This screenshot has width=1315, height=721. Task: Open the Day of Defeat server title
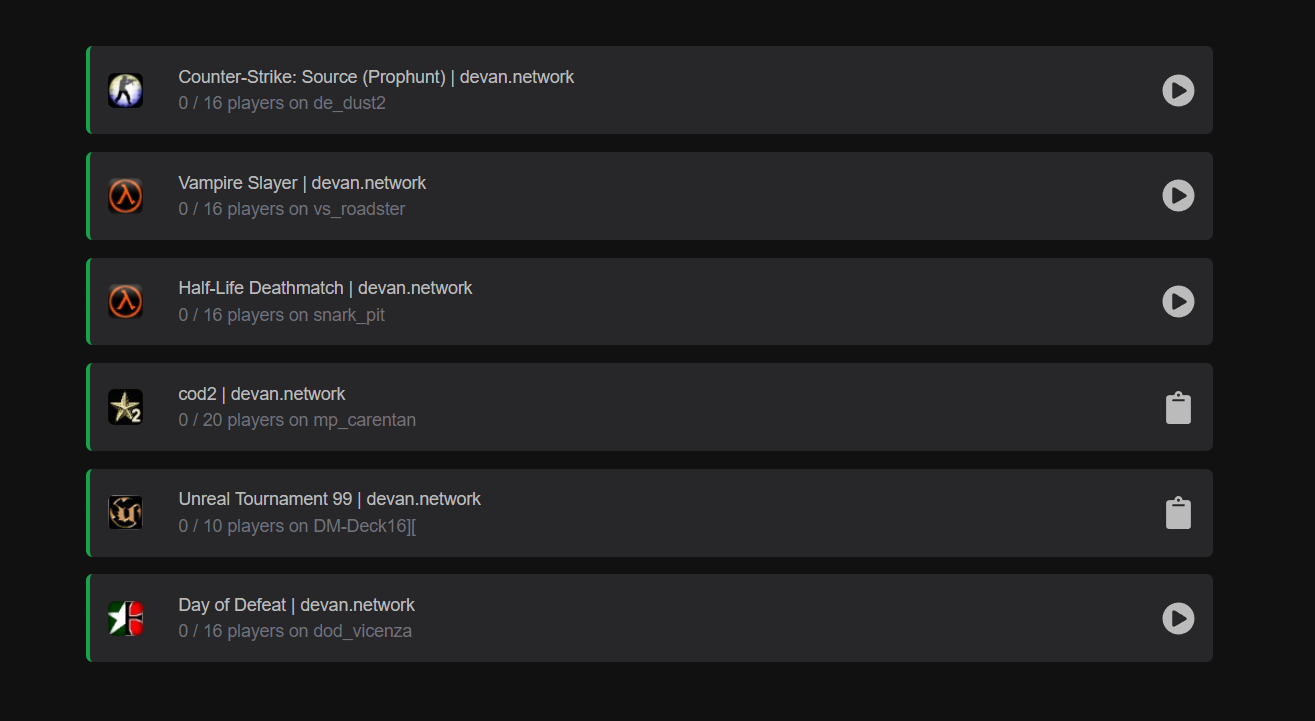click(x=296, y=605)
